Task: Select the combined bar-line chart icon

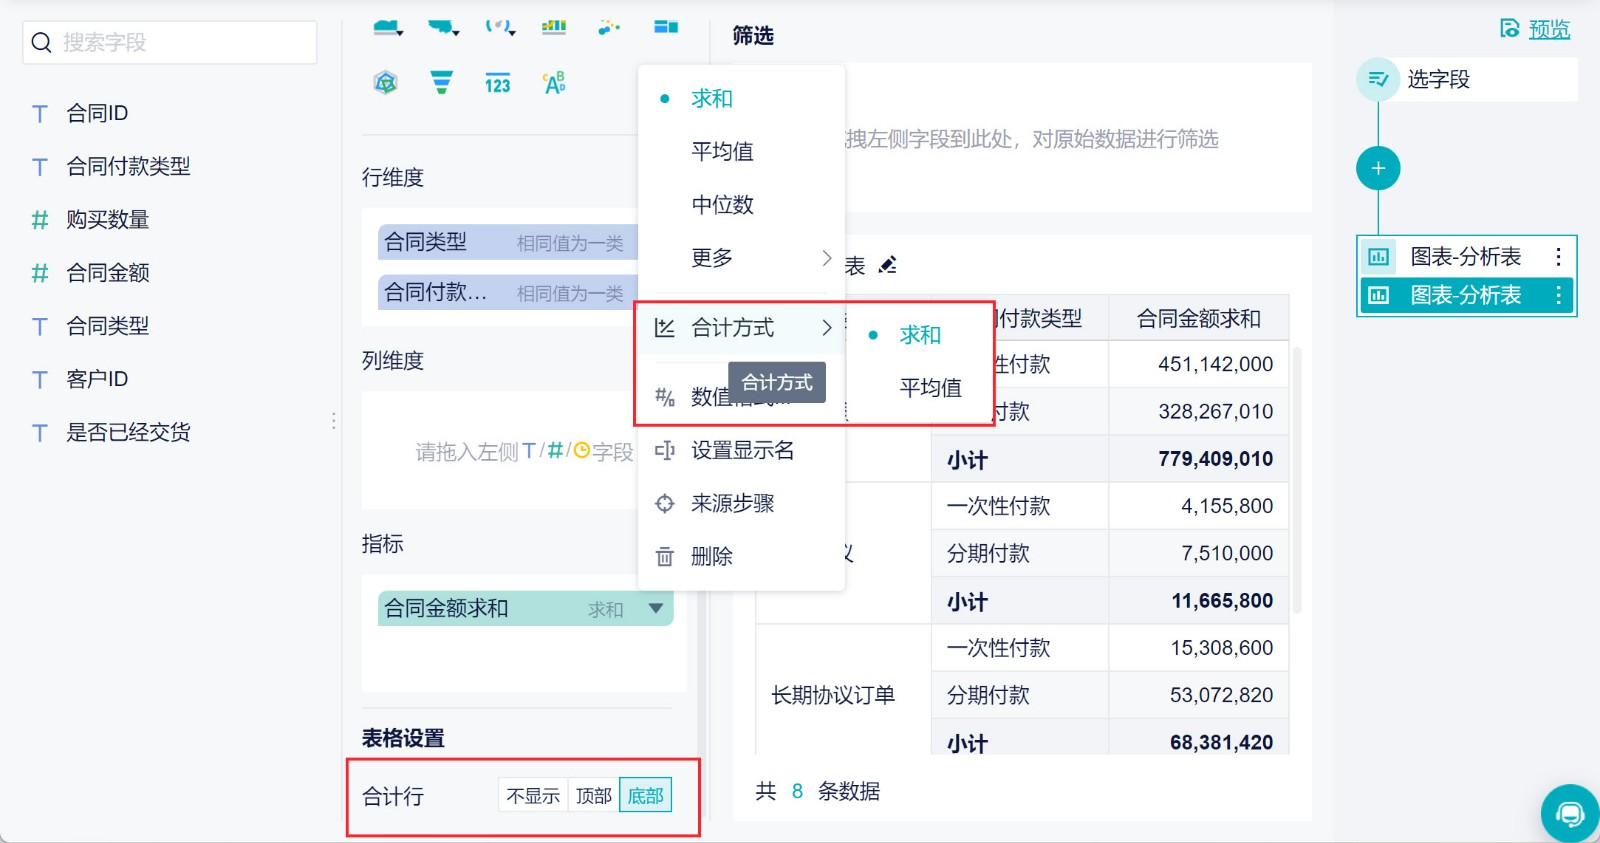Action: pyautogui.click(x=554, y=28)
